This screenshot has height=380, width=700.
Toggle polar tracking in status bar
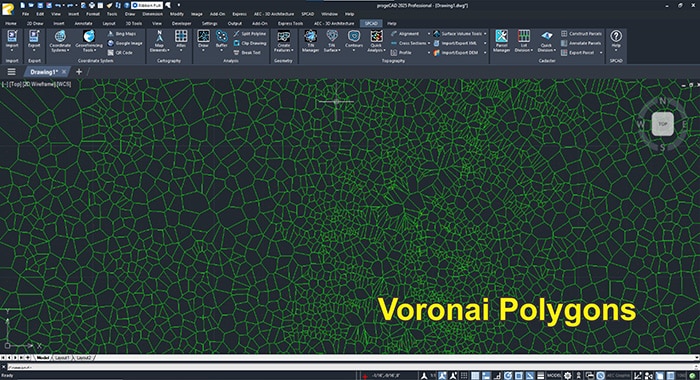click(508, 376)
